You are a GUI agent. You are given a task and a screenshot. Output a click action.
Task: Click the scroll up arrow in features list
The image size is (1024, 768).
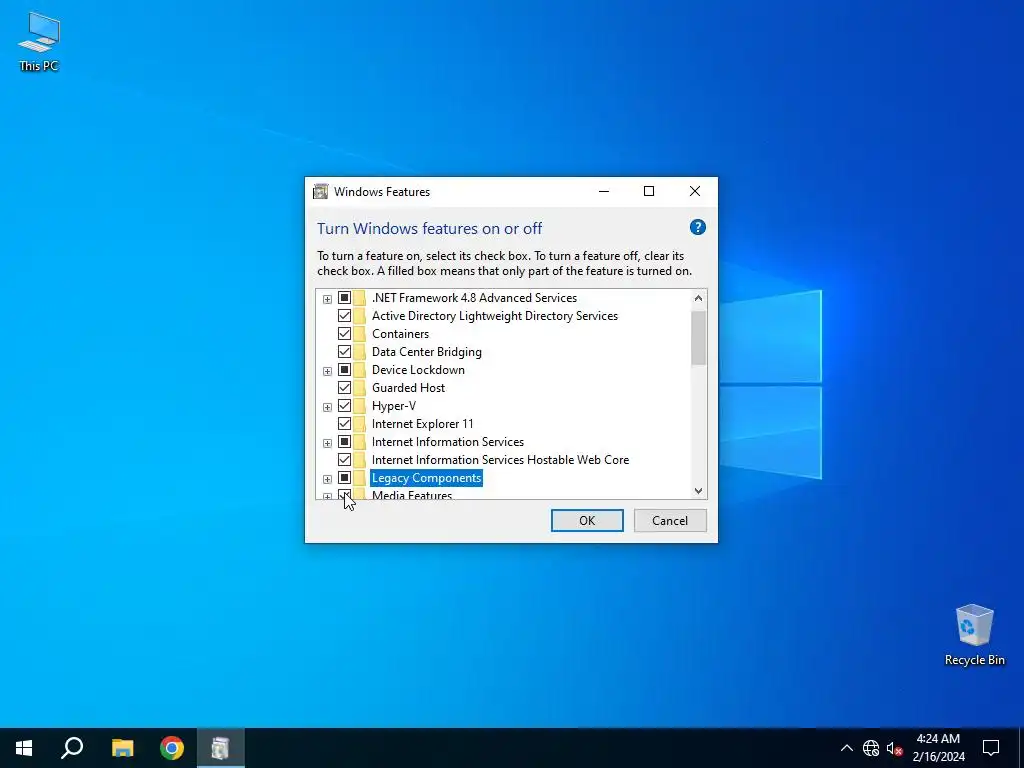pos(698,298)
